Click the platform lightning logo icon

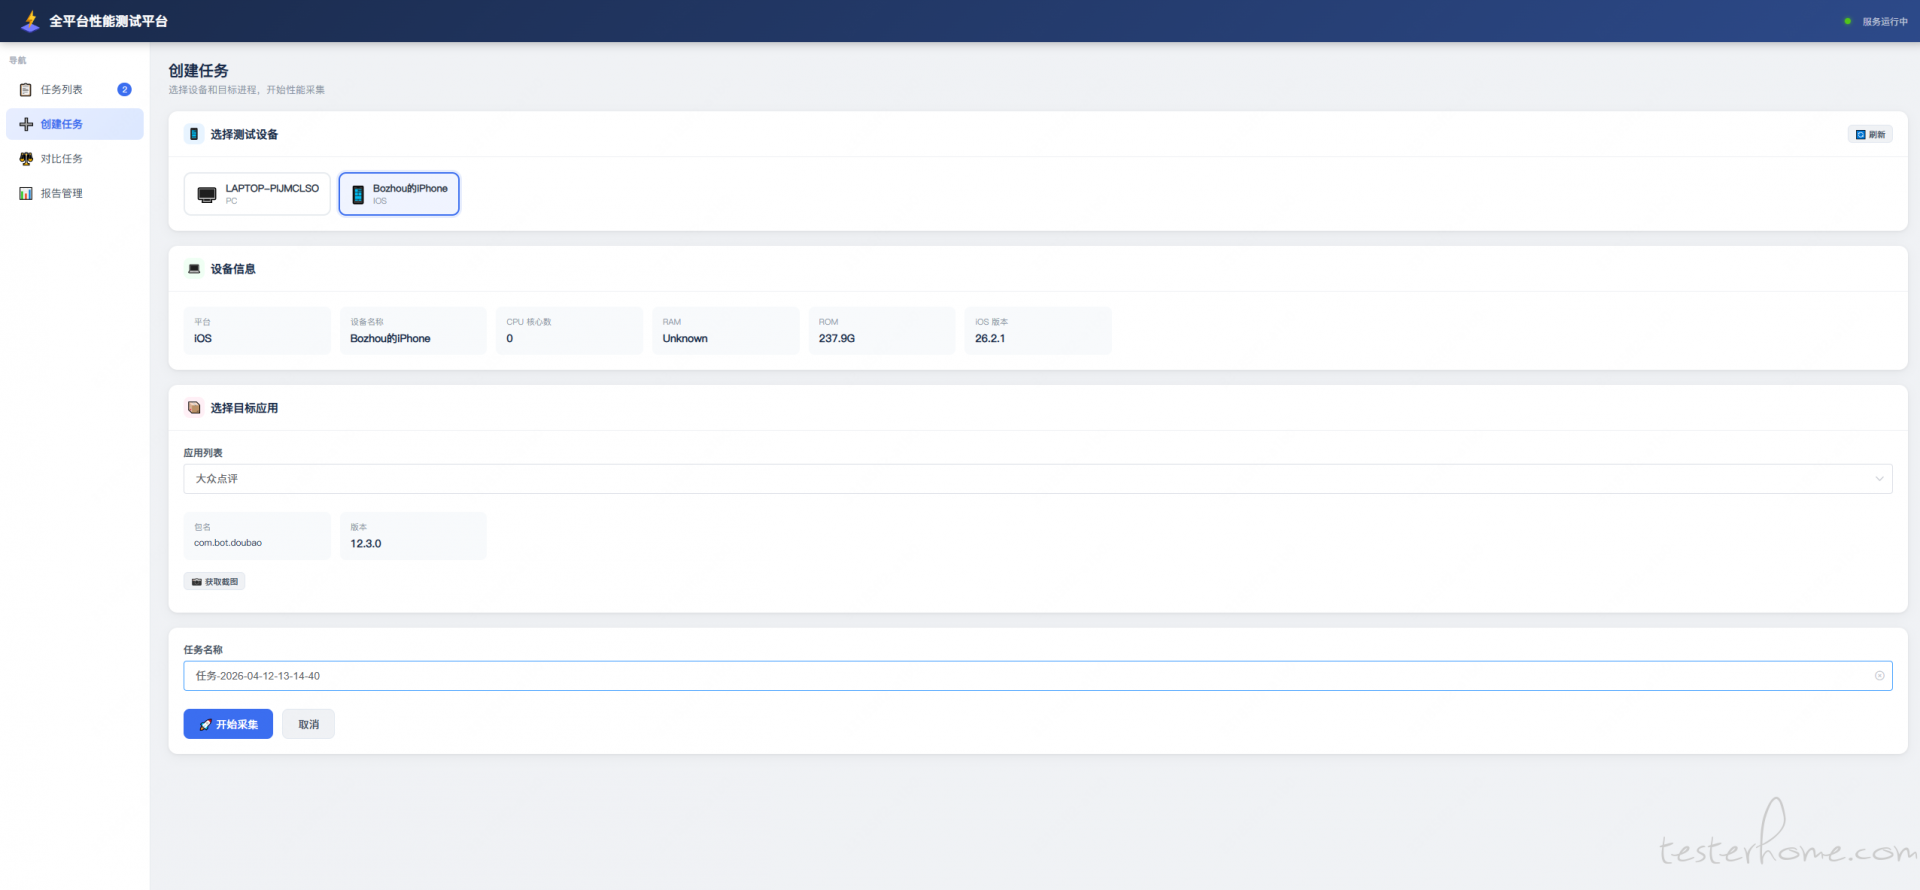pyautogui.click(x=30, y=21)
